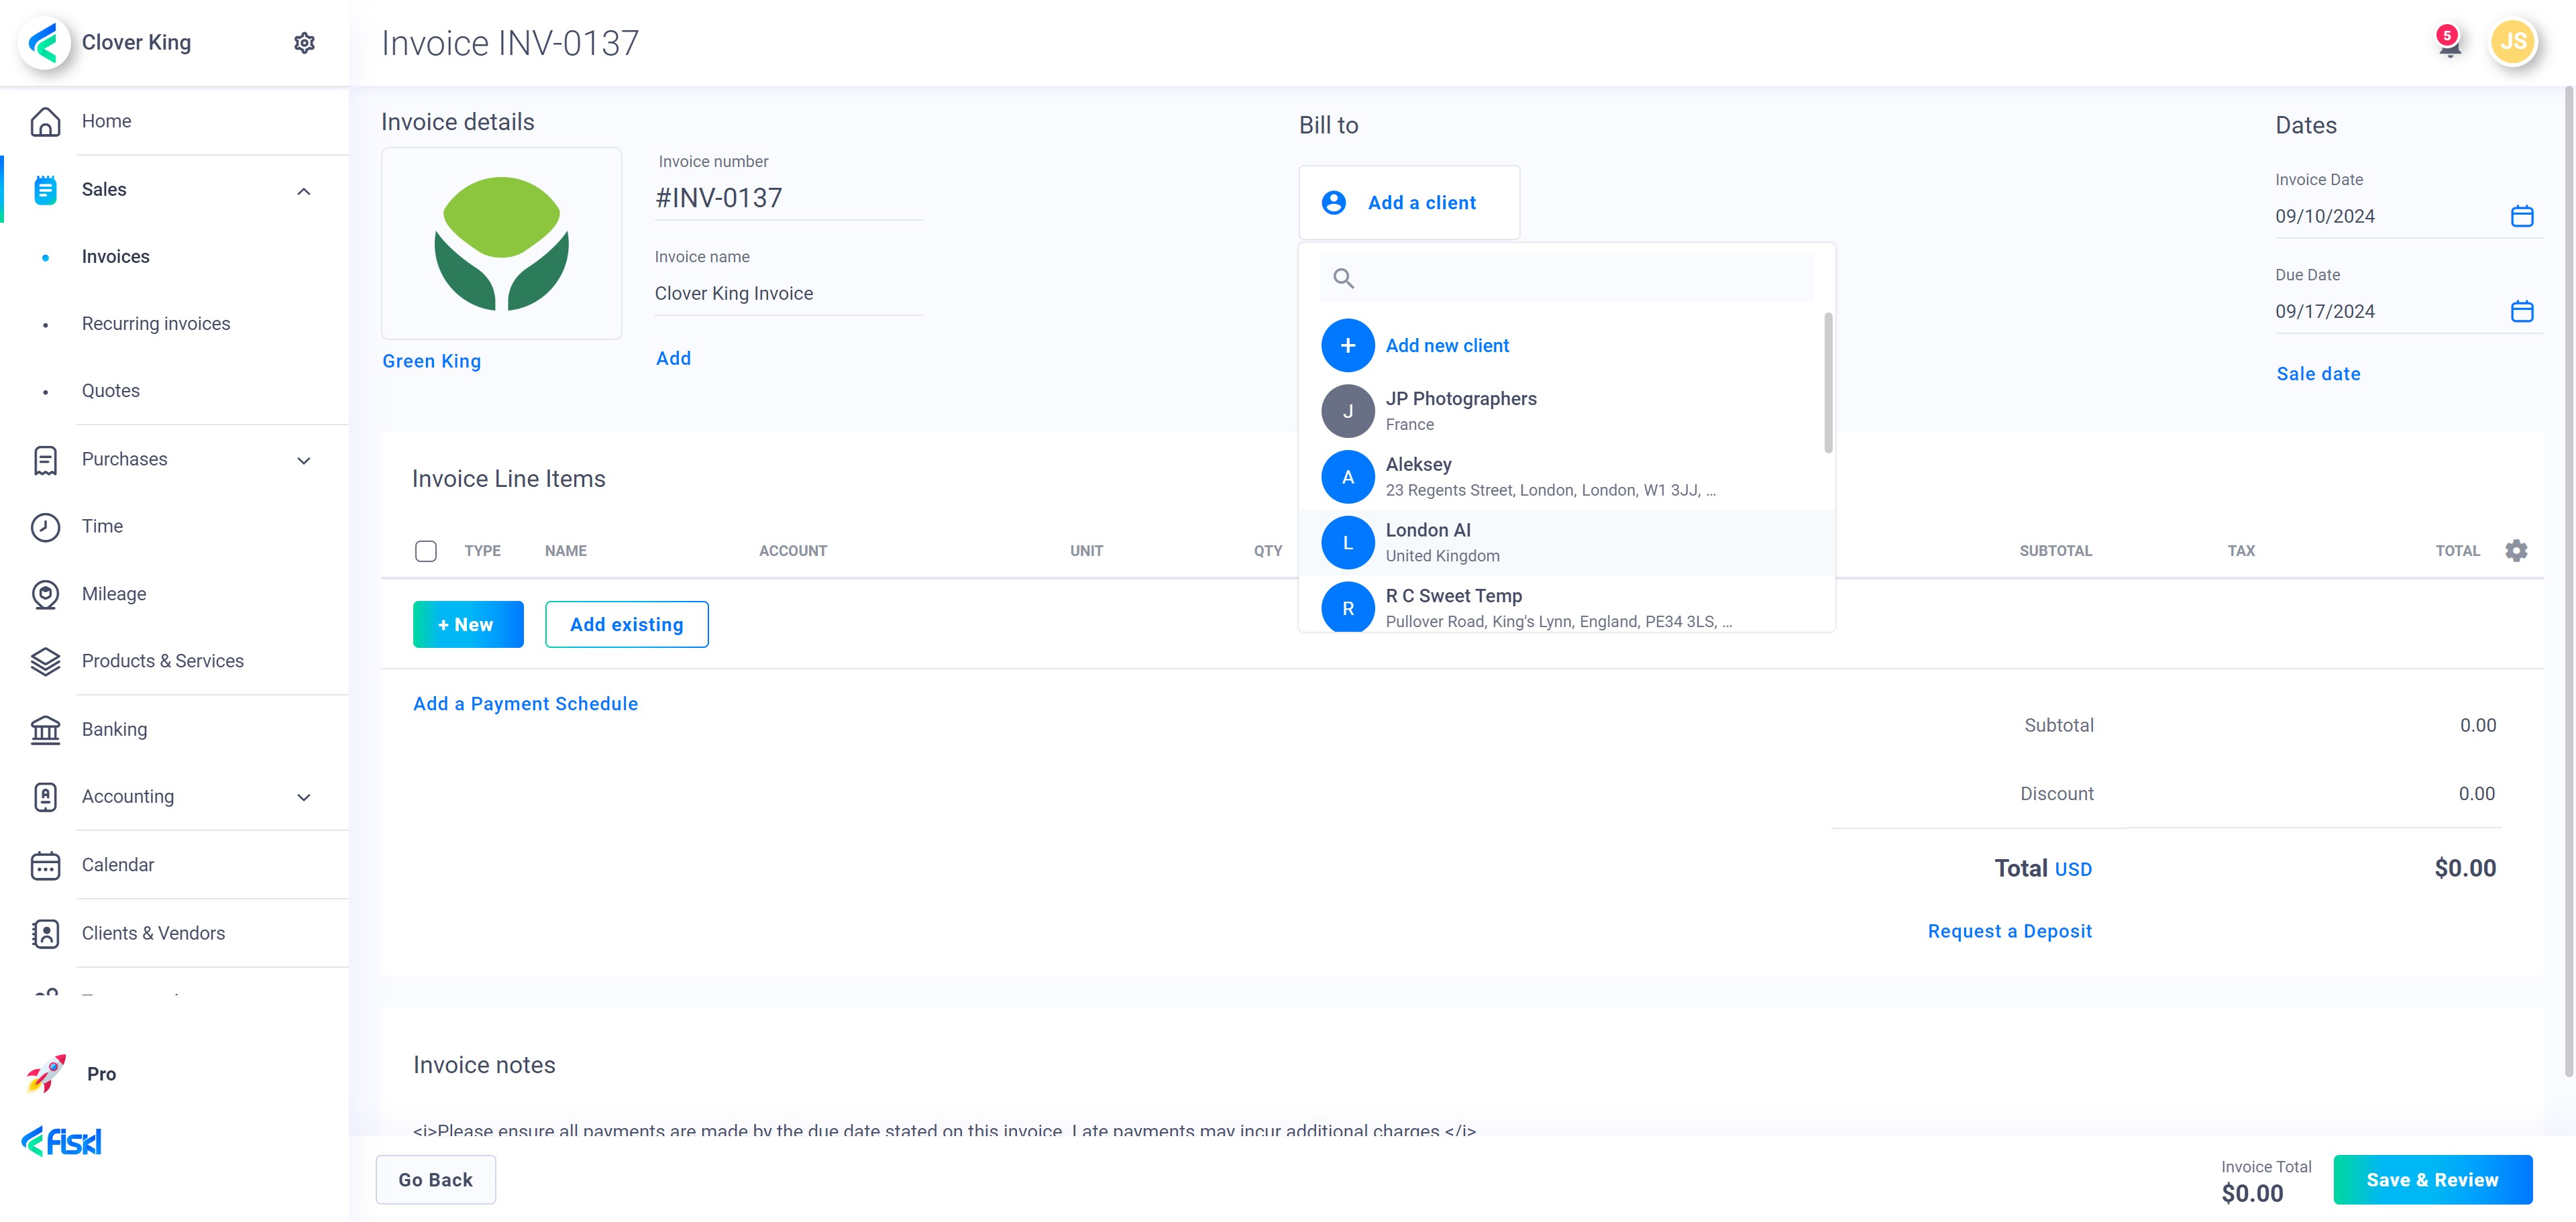Image resolution: width=2576 pixels, height=1222 pixels.
Task: Collapse the Sales menu chevron
Action: (304, 191)
